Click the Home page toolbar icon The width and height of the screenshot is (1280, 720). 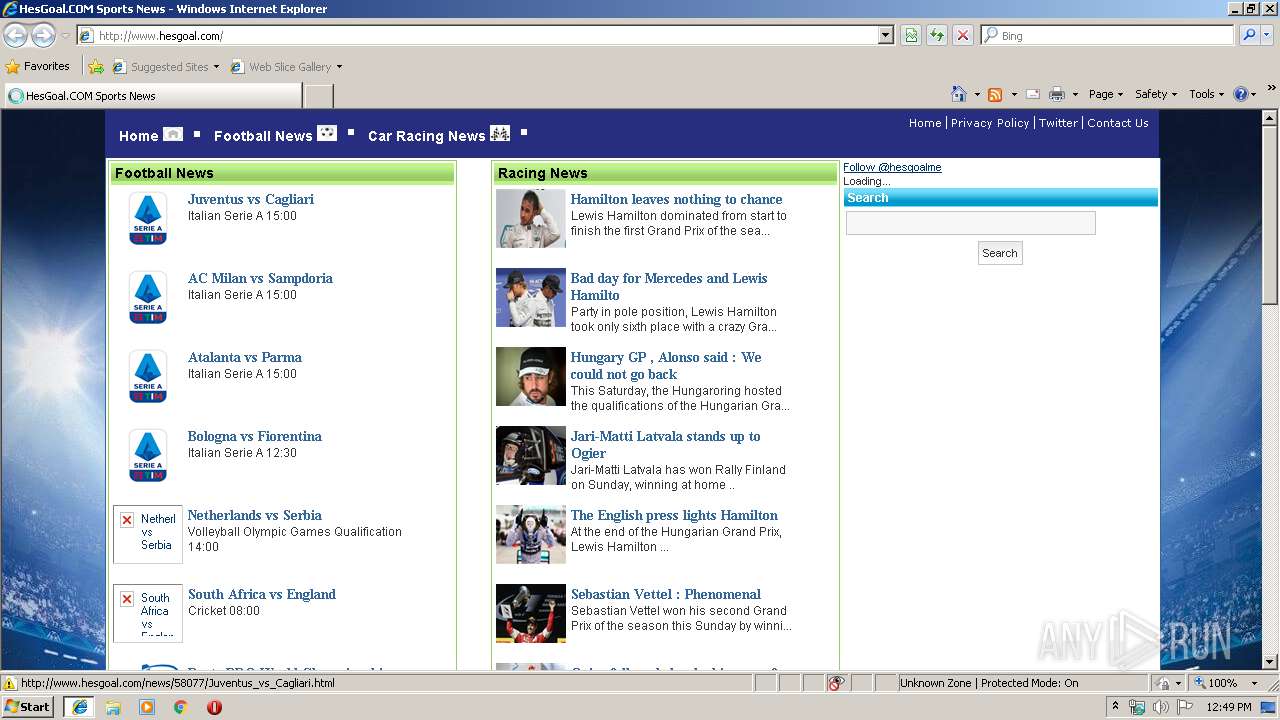coord(958,94)
